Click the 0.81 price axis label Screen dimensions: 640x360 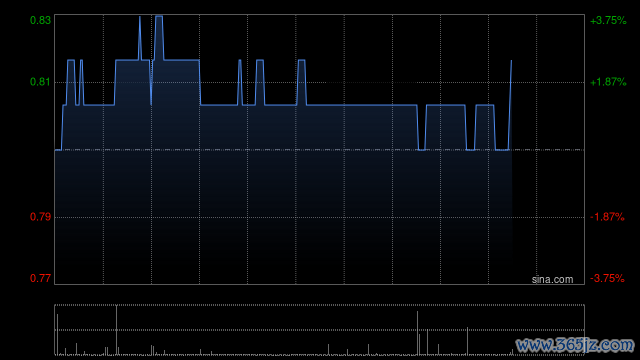[x=40, y=82]
